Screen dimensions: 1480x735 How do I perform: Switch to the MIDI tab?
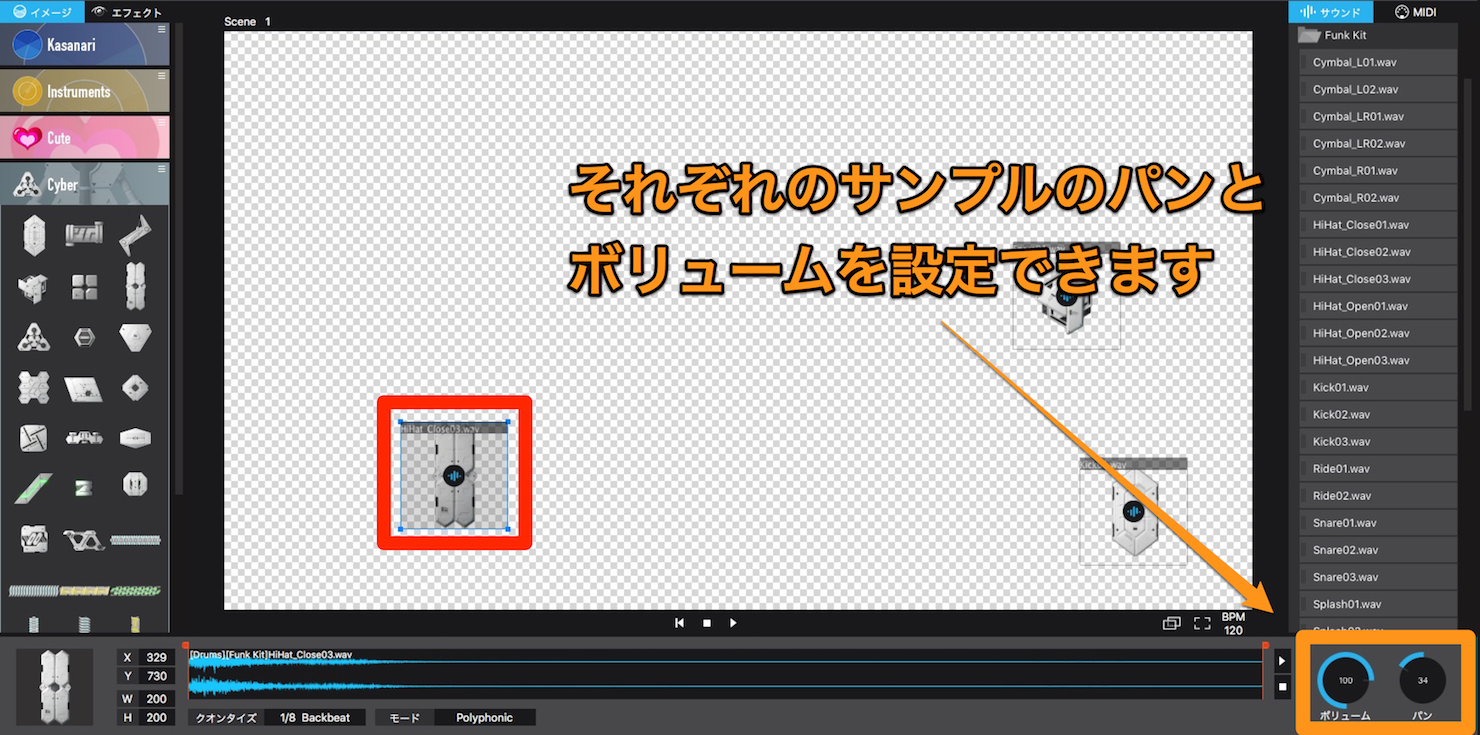pos(1416,12)
